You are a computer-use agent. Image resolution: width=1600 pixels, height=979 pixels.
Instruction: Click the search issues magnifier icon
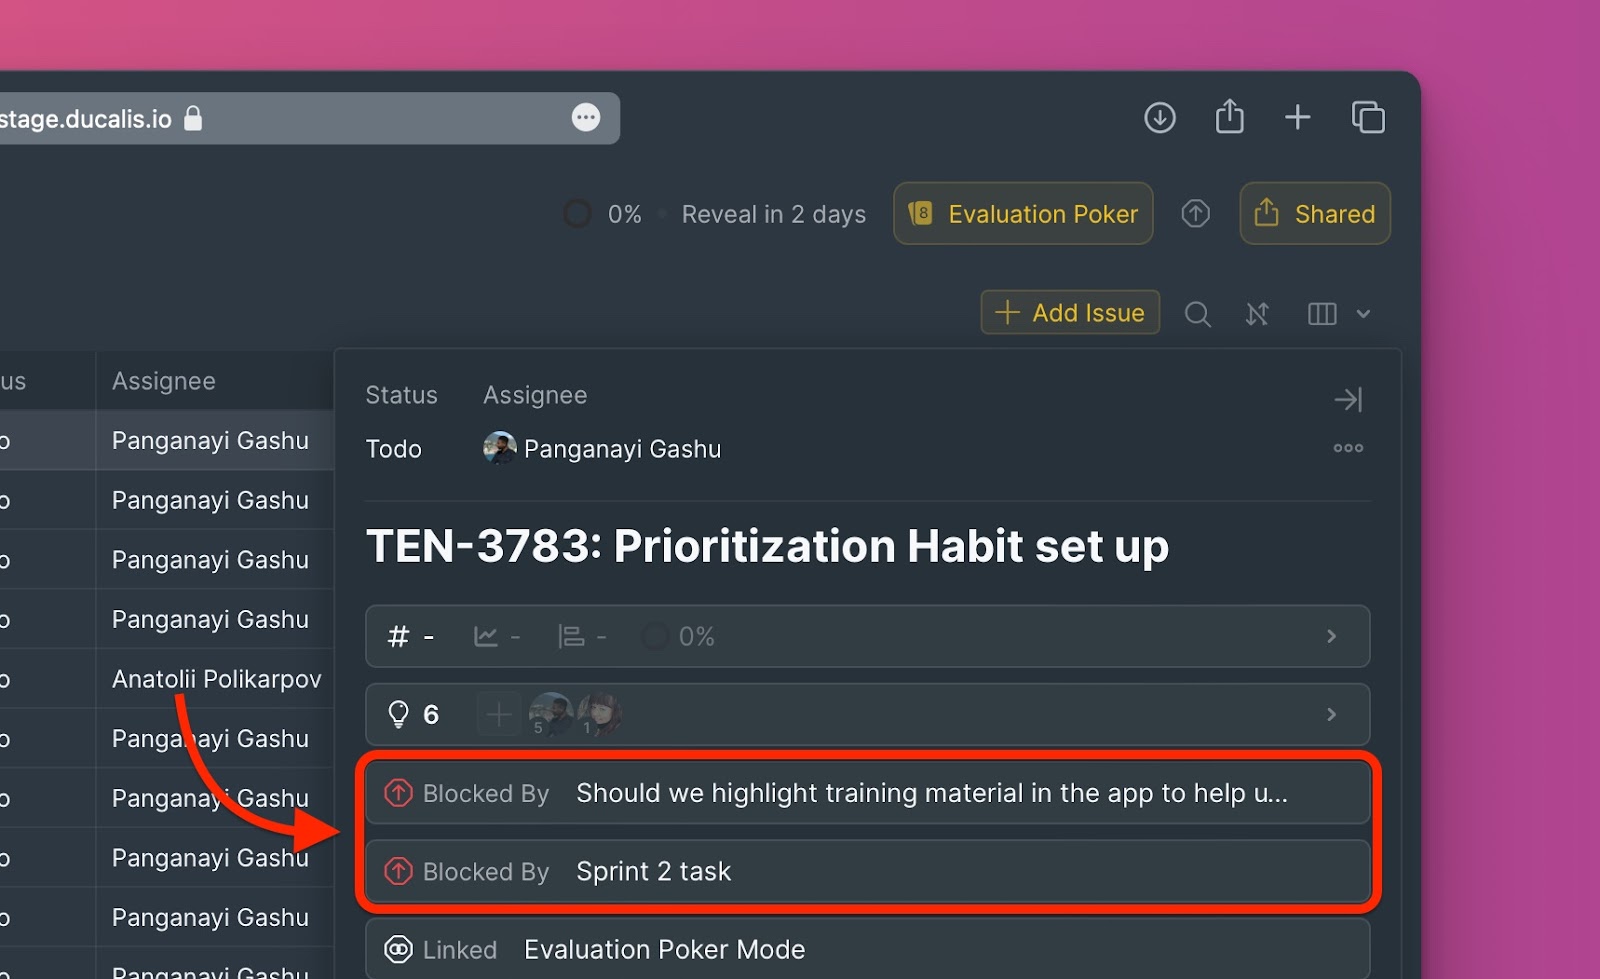point(1197,314)
